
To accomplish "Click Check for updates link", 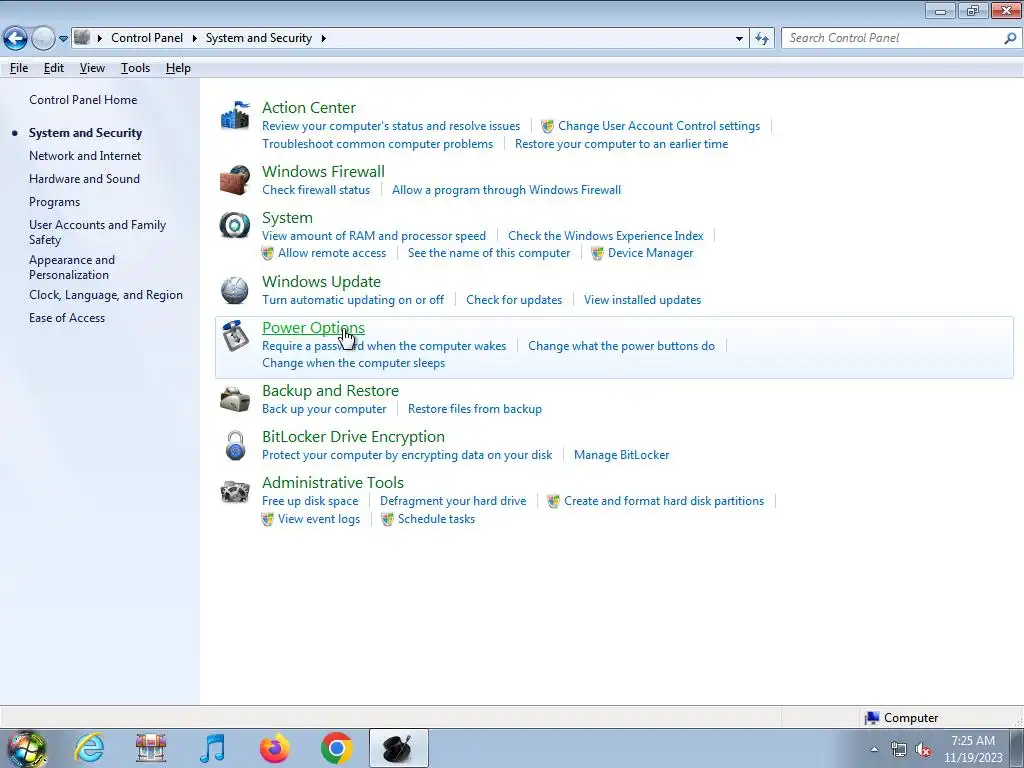I will [514, 300].
